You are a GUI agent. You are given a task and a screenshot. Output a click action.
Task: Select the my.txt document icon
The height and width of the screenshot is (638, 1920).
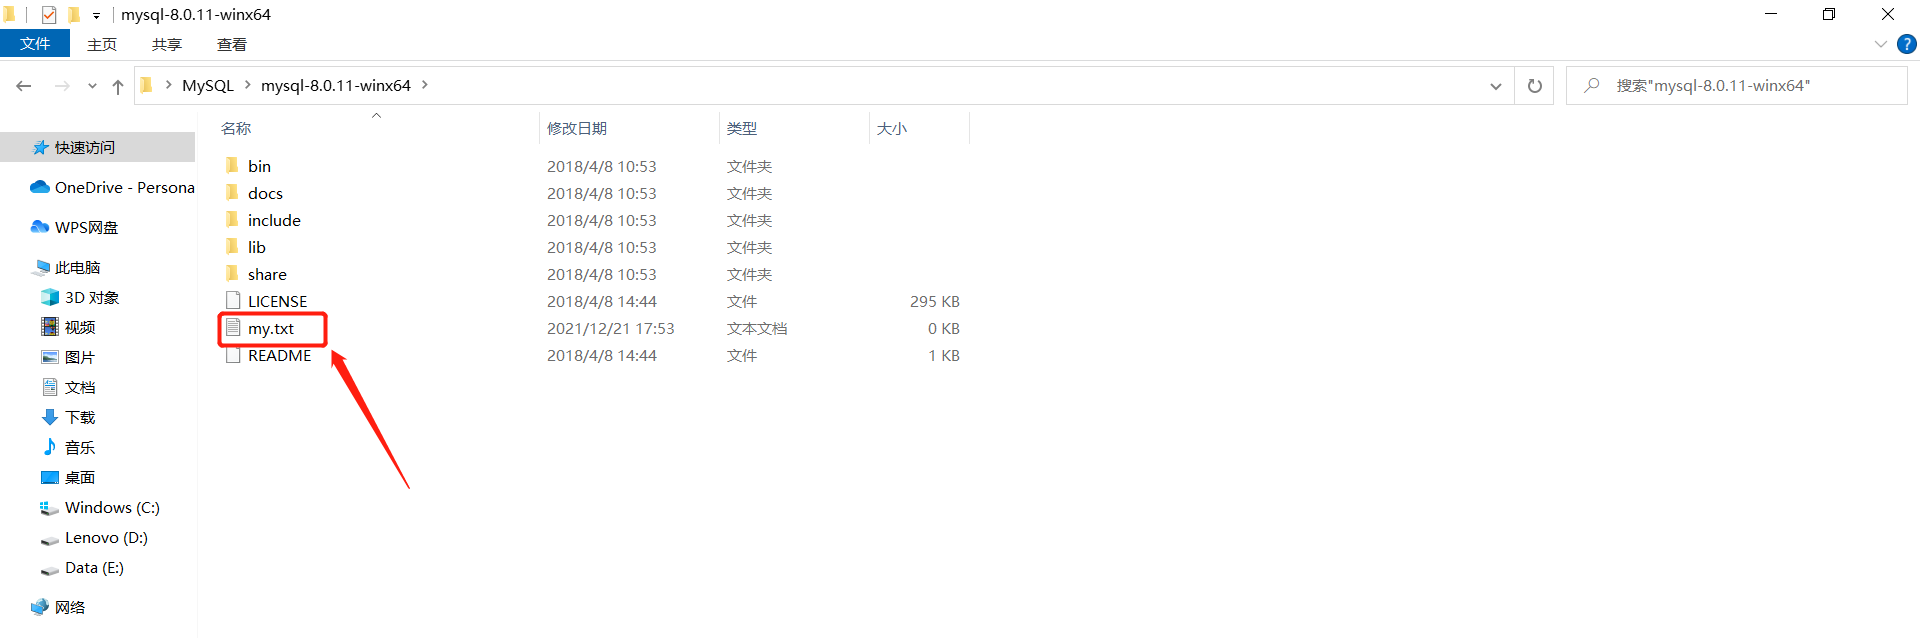click(233, 327)
